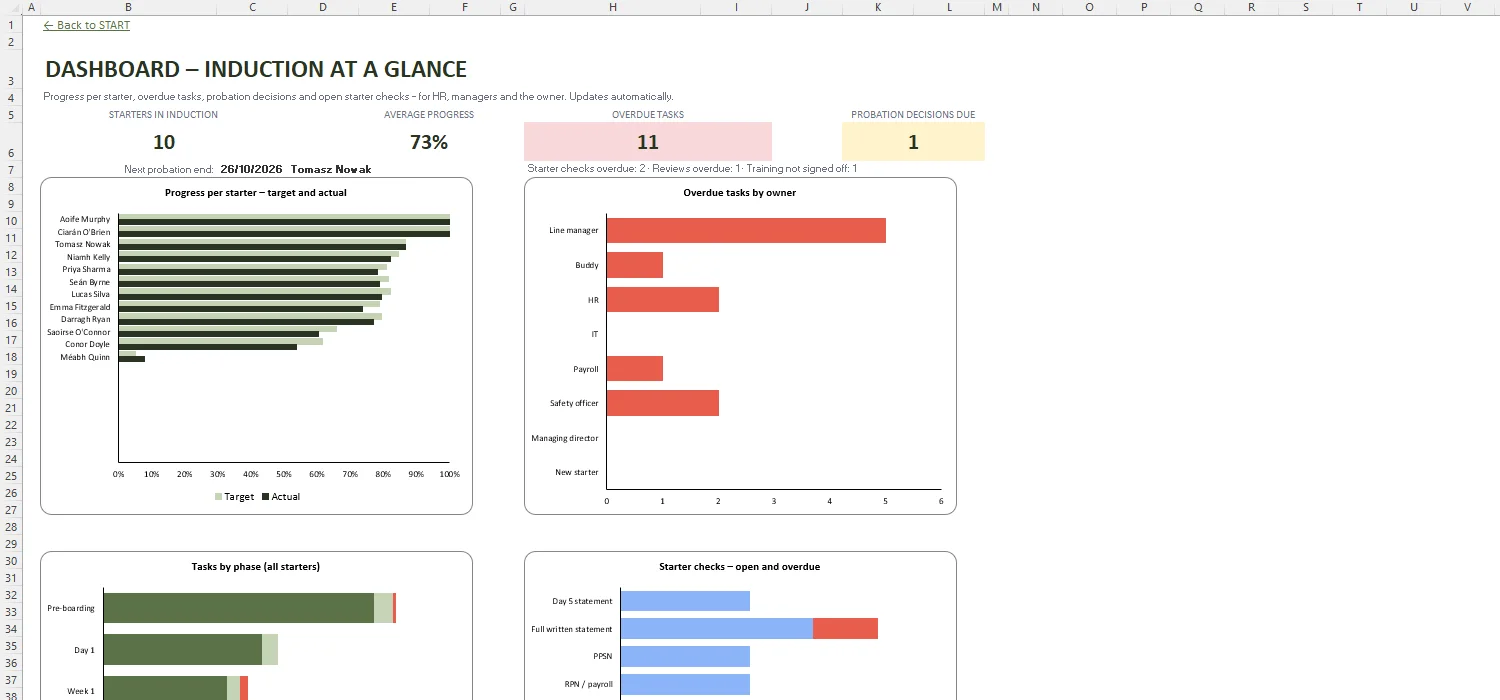This screenshot has height=700, width=1500.
Task: Select column R header
Action: click(x=1252, y=7)
